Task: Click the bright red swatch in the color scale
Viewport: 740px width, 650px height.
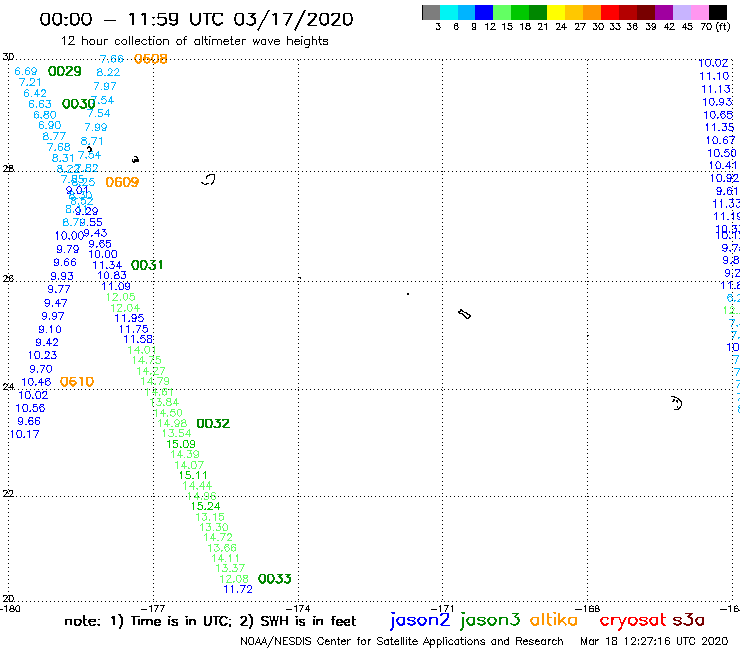Action: [x=610, y=12]
